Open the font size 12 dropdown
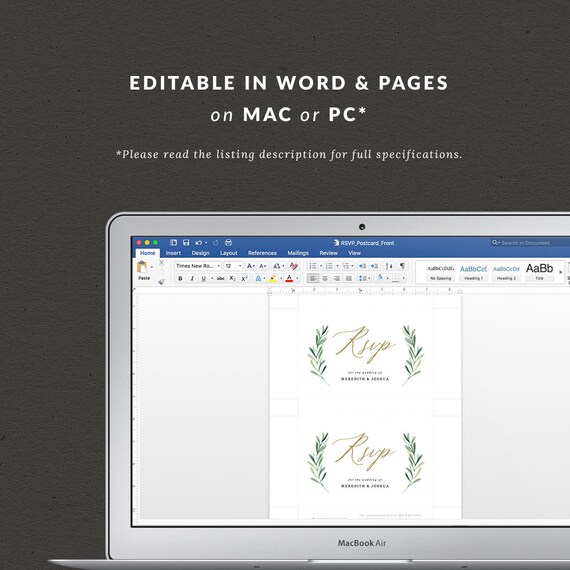The image size is (570, 570). coord(233,266)
